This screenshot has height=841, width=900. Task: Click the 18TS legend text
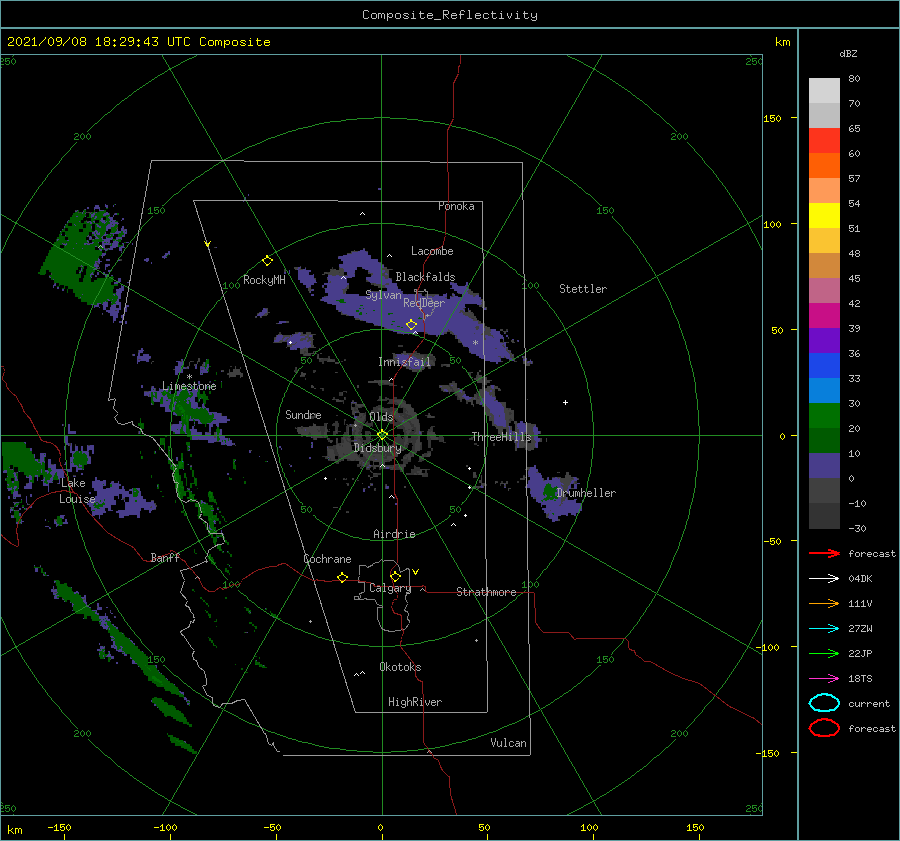tap(860, 679)
